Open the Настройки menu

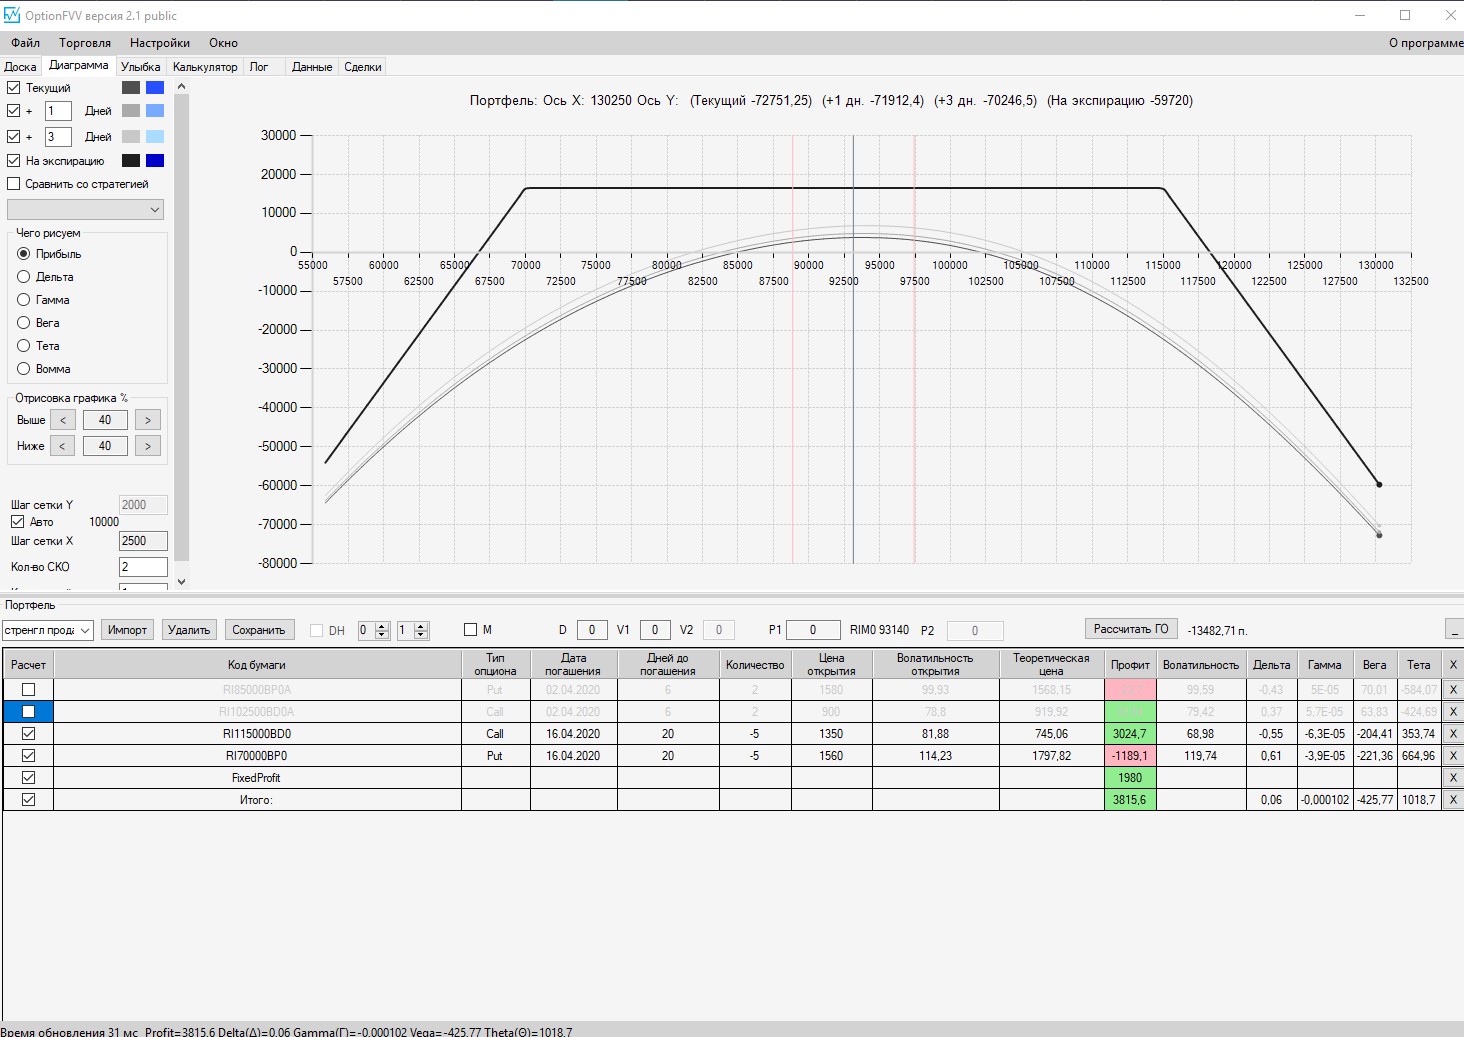click(160, 43)
